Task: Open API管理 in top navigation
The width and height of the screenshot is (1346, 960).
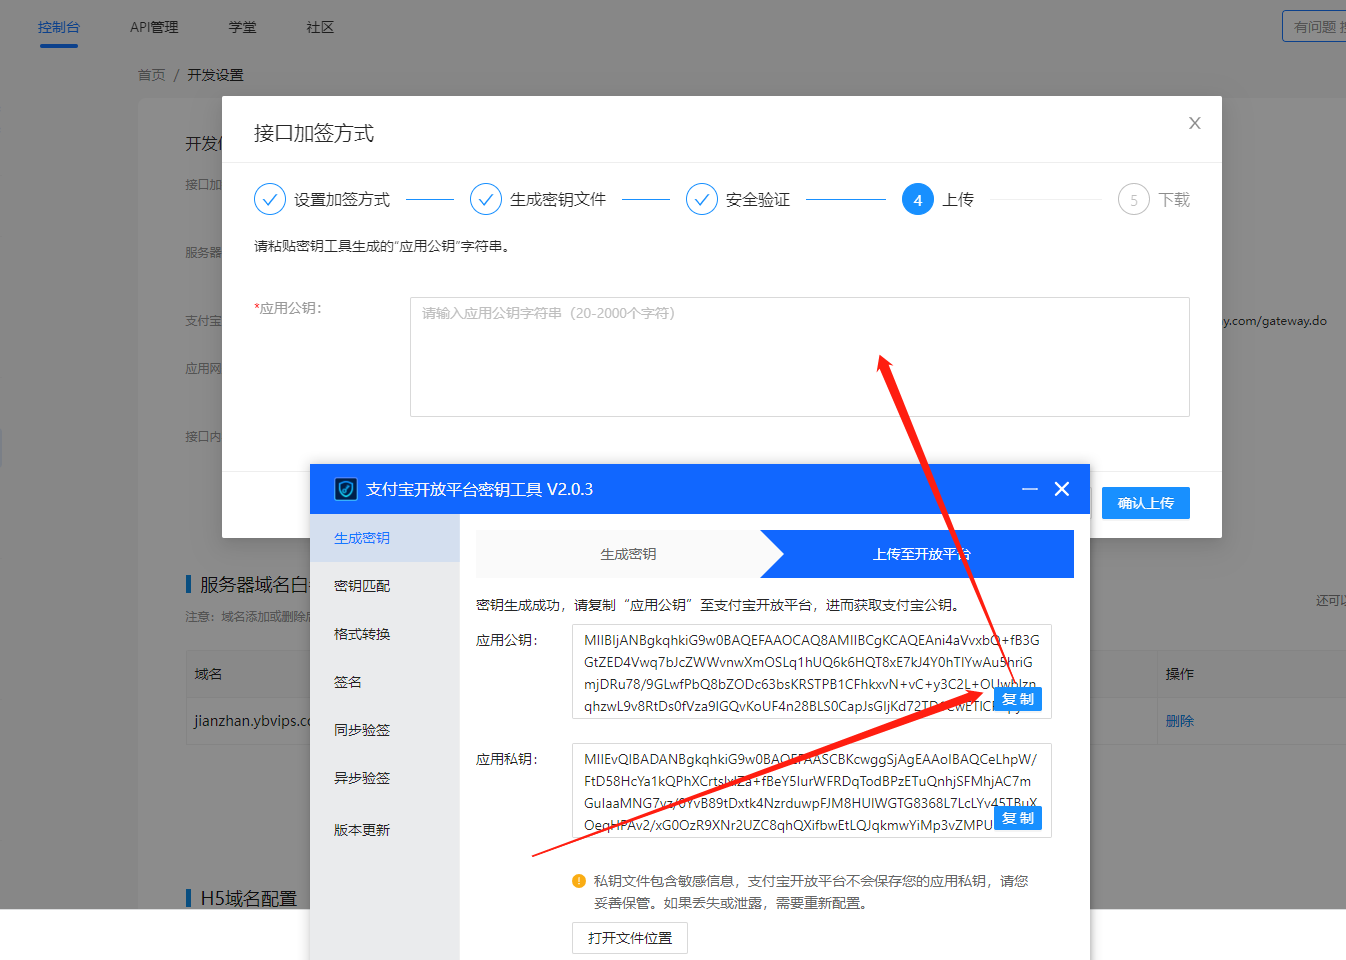Action: tap(154, 27)
